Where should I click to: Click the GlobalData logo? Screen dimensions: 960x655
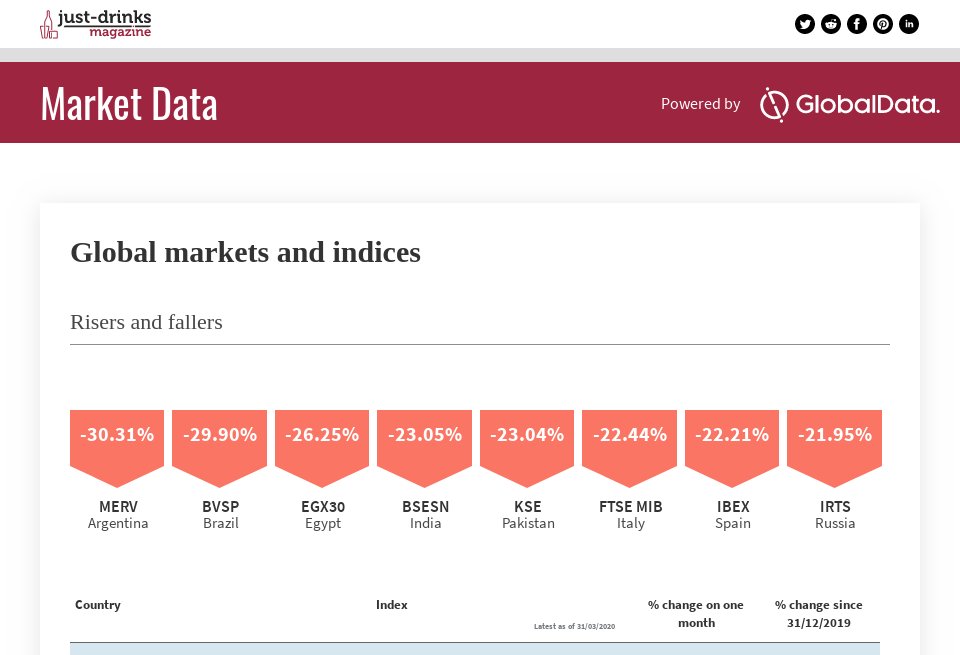[x=849, y=105]
